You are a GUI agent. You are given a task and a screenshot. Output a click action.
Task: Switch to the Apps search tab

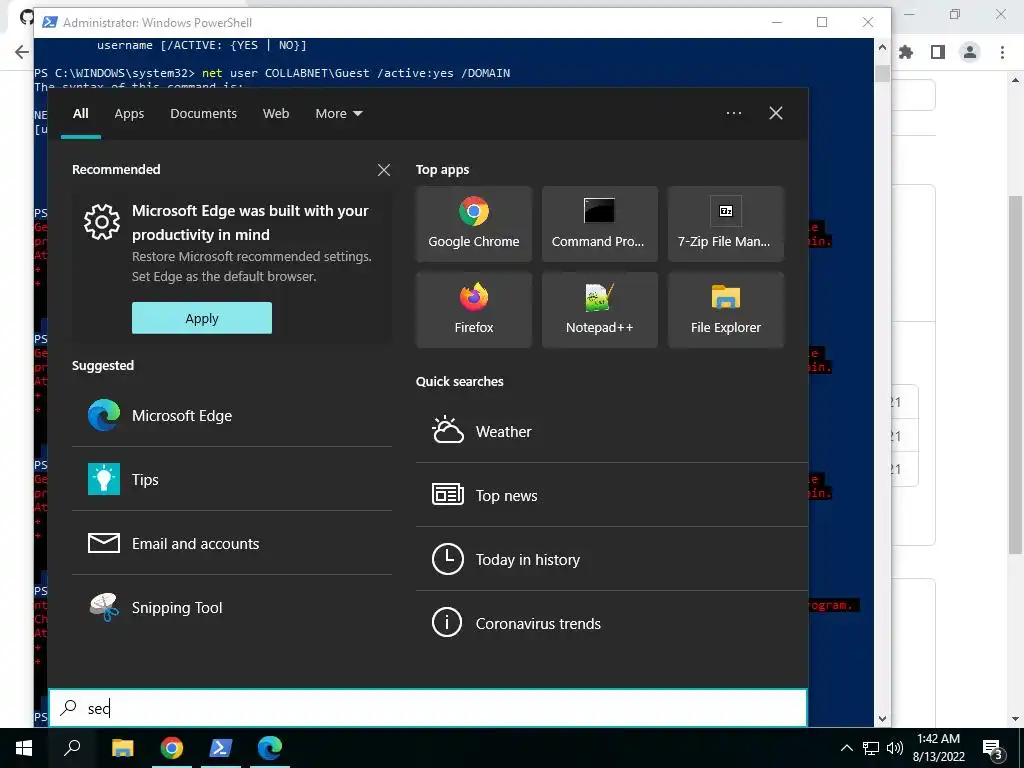(129, 114)
